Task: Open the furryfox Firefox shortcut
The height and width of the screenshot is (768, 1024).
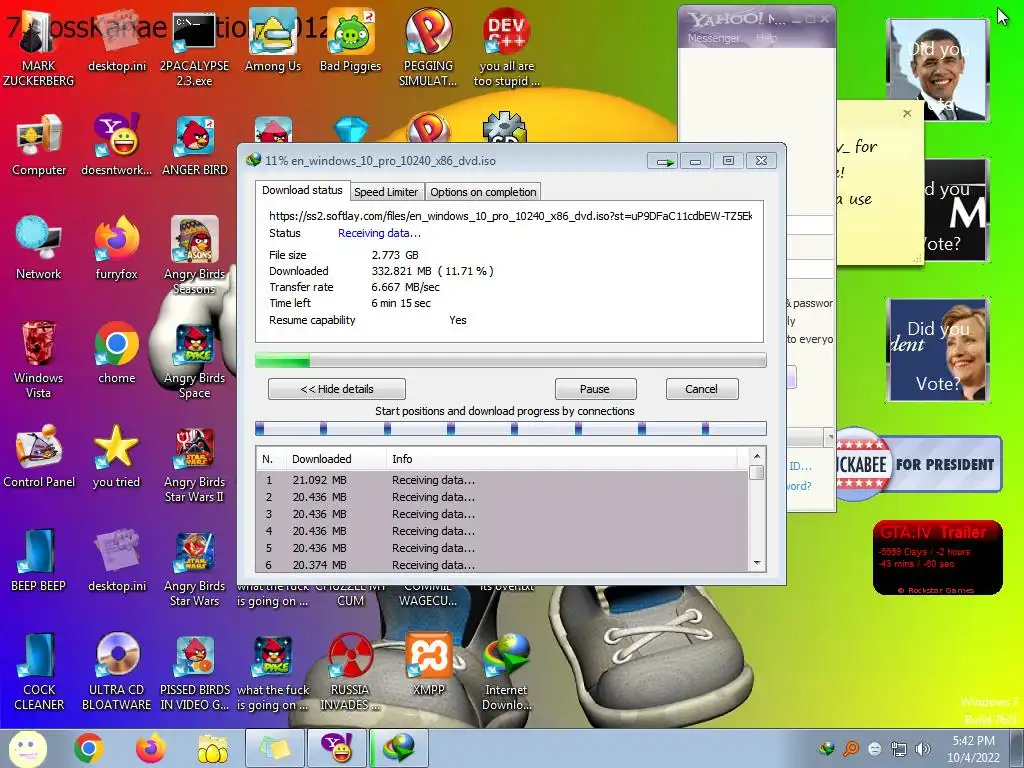Action: tap(116, 249)
